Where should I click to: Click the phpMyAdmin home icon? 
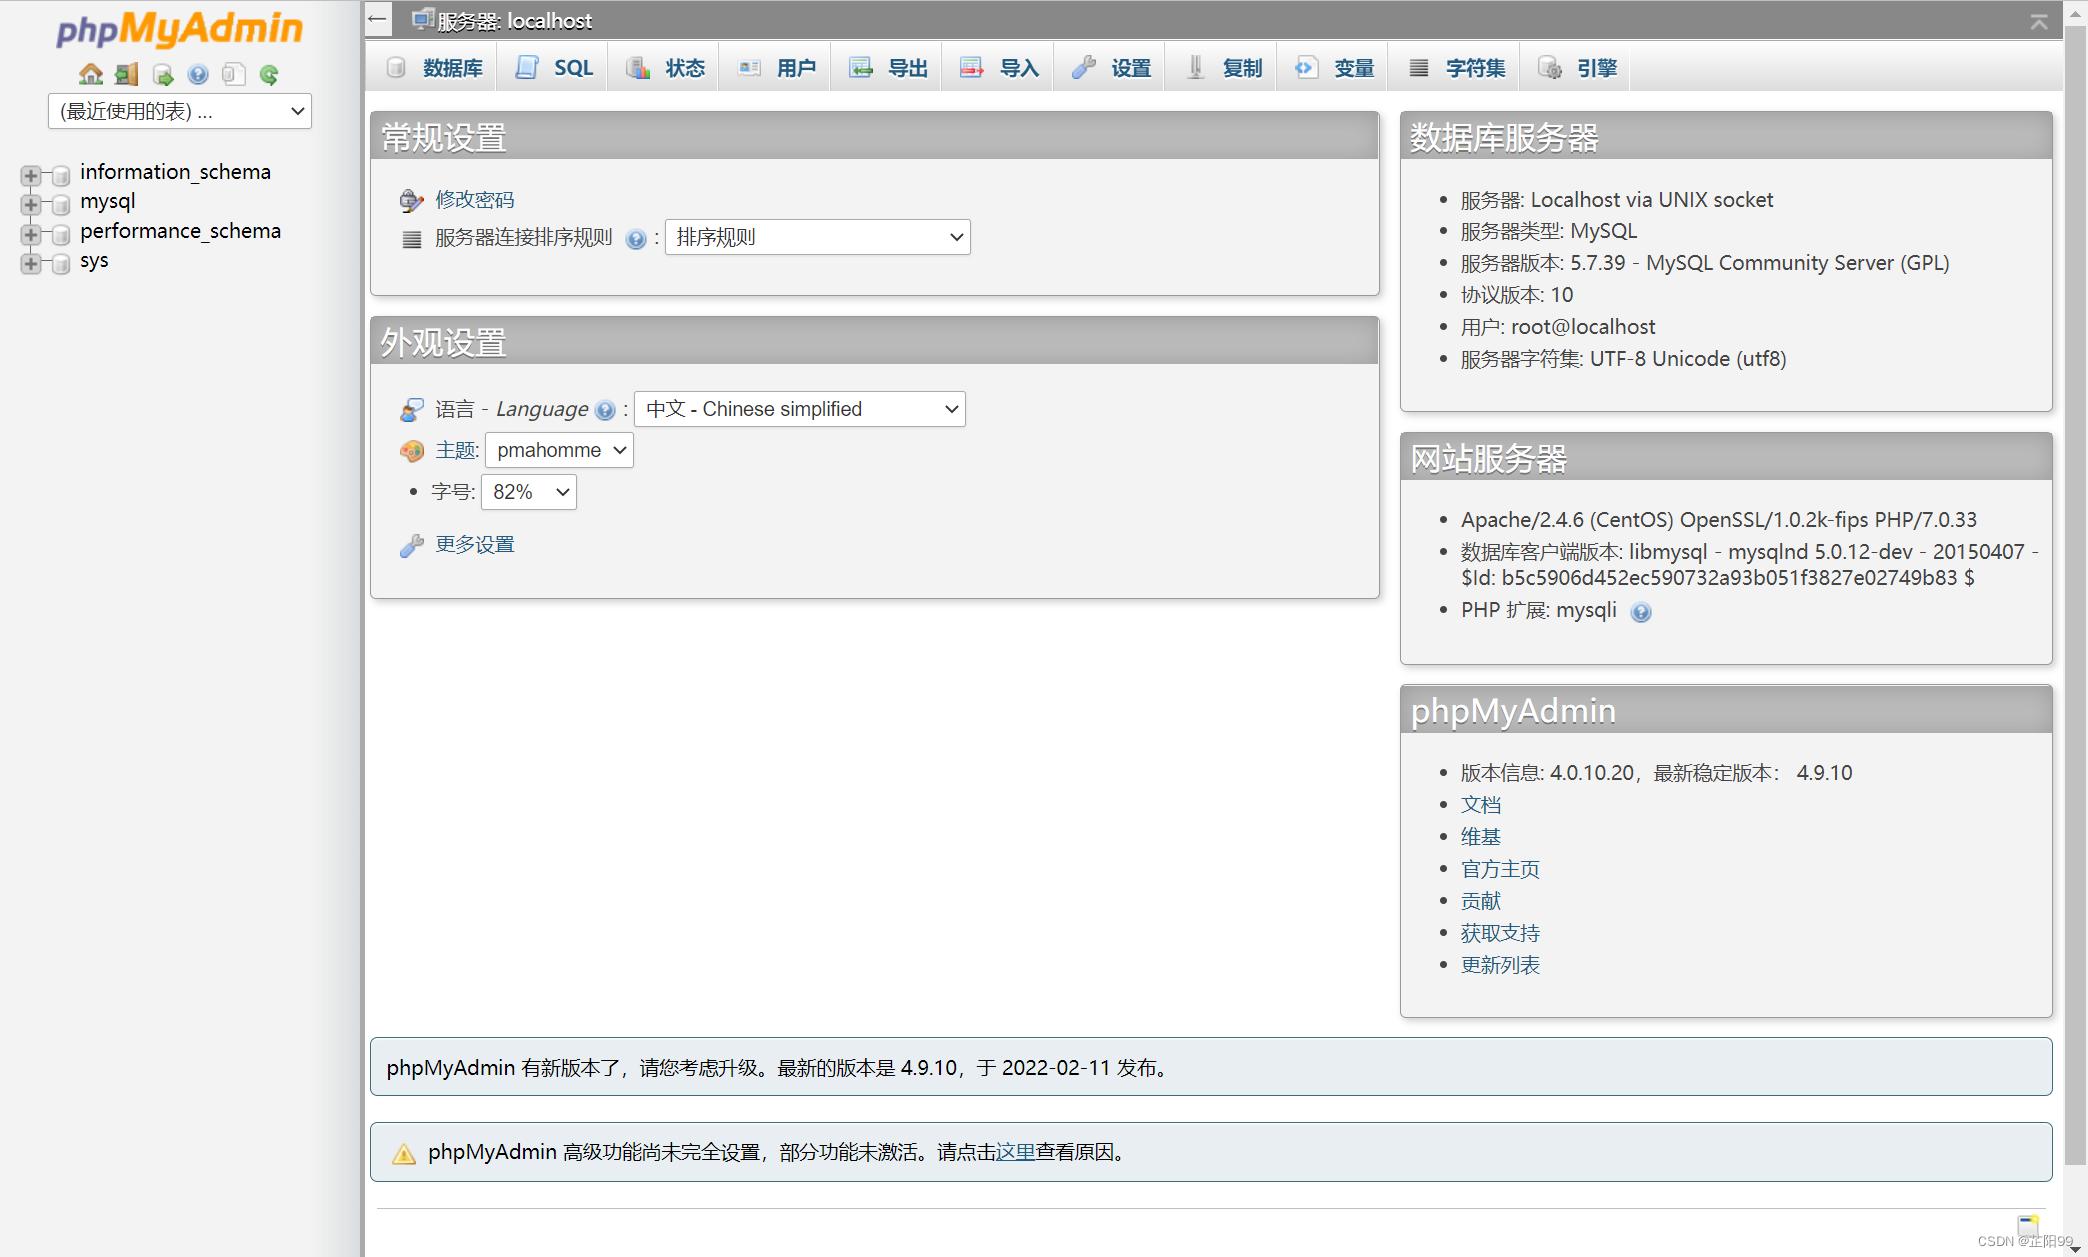pyautogui.click(x=90, y=73)
